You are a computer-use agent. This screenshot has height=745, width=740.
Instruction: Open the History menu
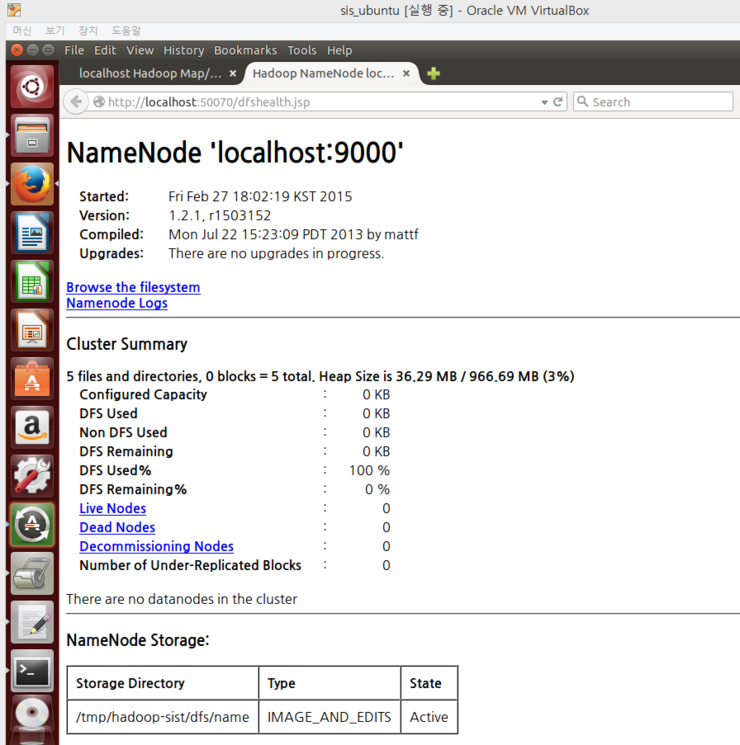coord(183,50)
